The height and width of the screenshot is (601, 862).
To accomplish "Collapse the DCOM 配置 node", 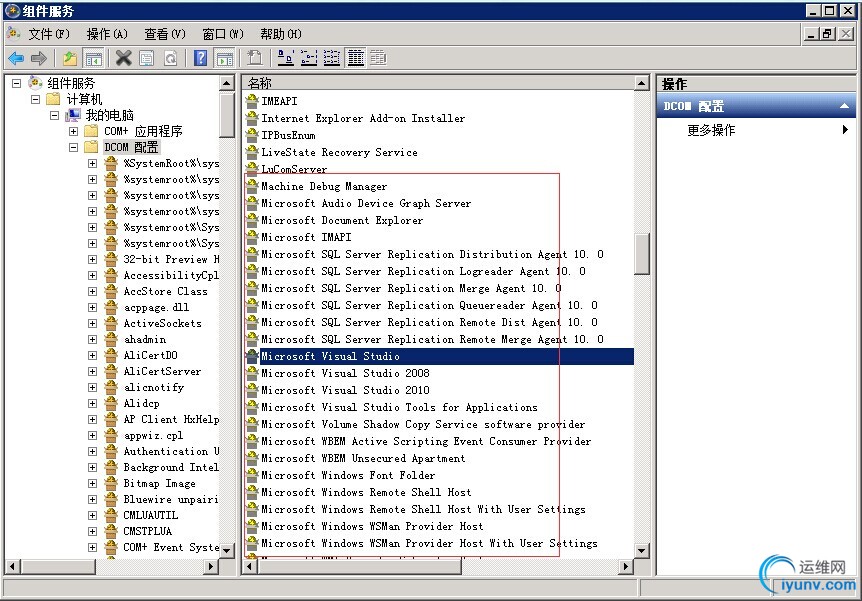I will pos(73,147).
